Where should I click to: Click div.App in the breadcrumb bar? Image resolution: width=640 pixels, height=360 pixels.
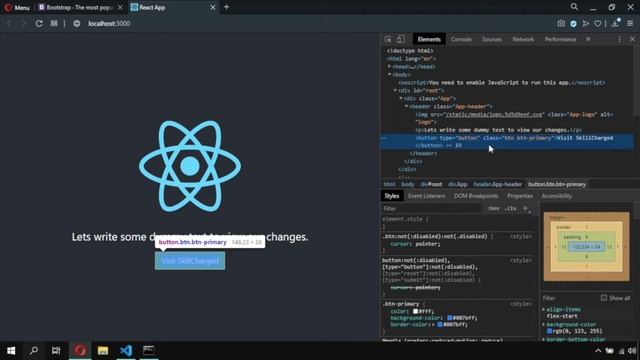458,184
